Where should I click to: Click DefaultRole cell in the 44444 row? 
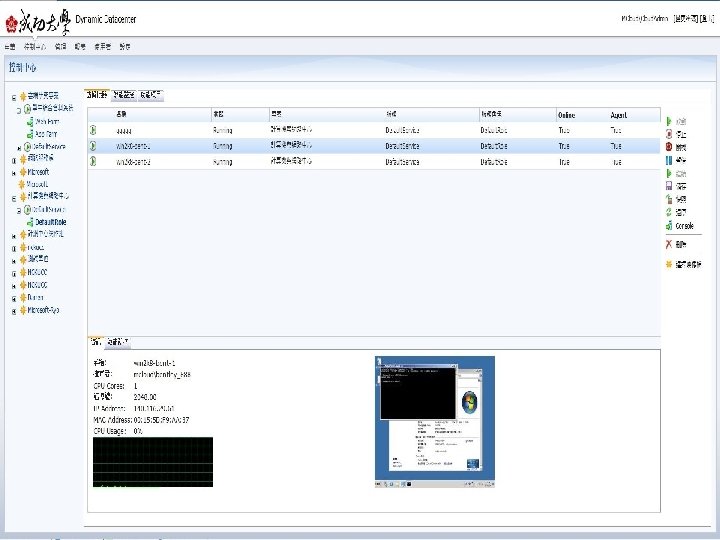click(494, 130)
